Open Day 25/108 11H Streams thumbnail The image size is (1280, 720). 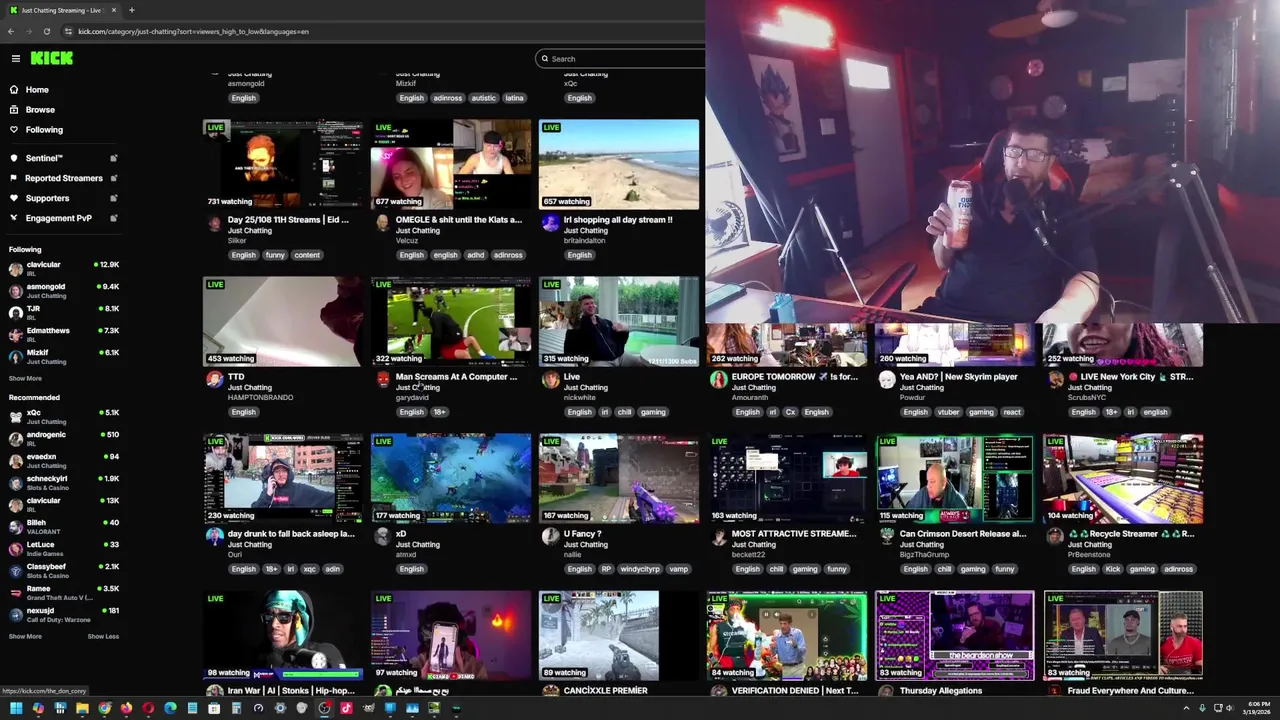click(x=283, y=164)
